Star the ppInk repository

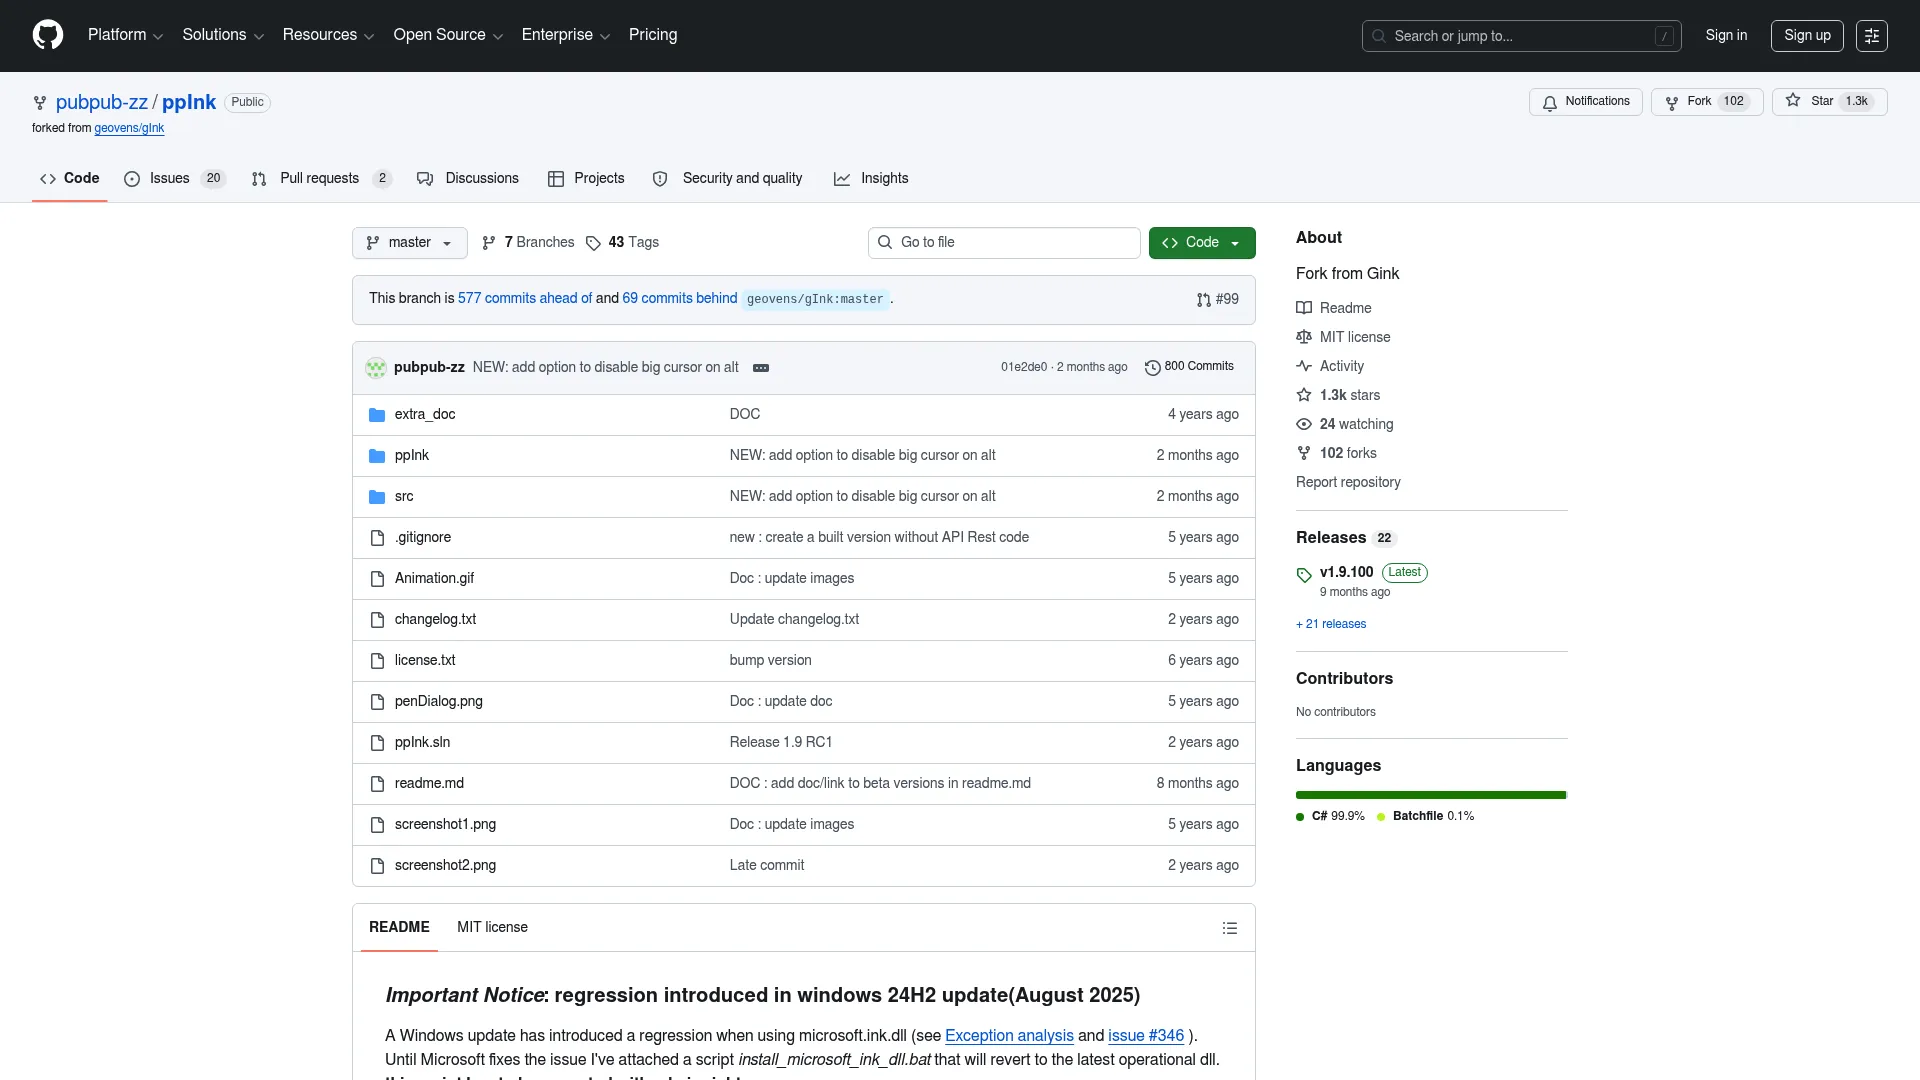coord(1829,102)
